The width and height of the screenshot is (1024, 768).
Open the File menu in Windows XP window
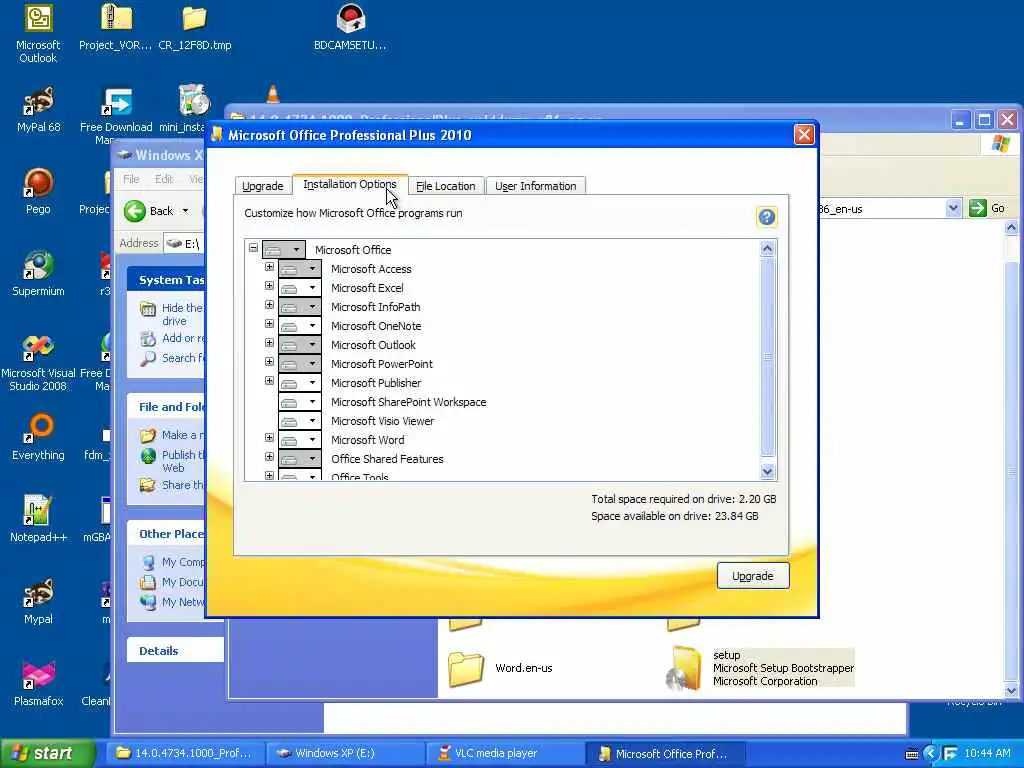click(x=131, y=179)
